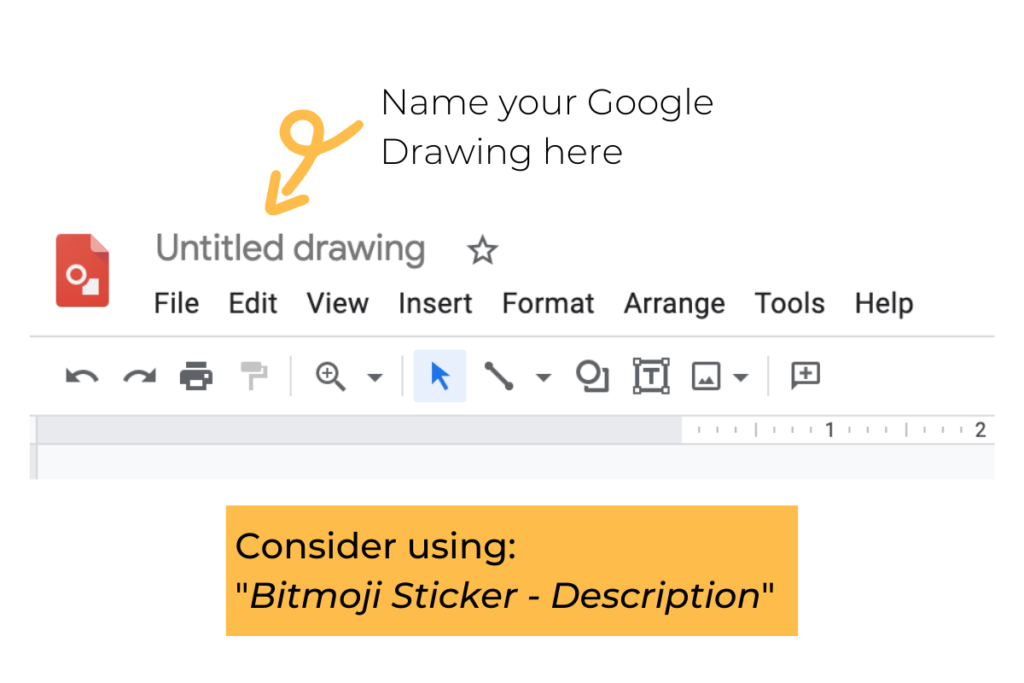
Task: Expand the line type dropdown arrow
Action: point(543,378)
